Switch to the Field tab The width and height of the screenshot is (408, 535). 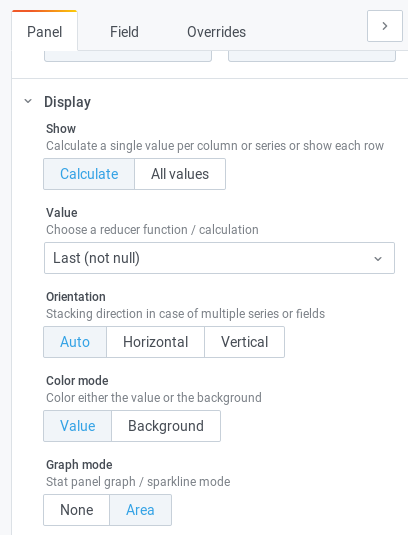point(124,32)
